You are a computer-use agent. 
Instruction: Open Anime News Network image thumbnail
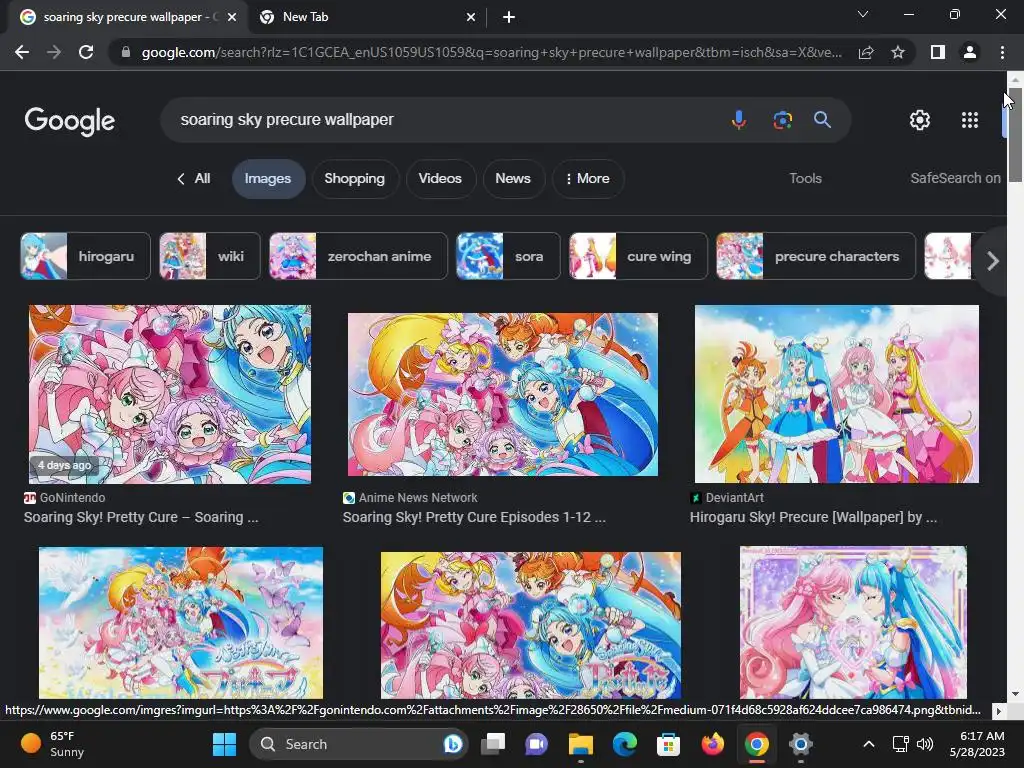tap(503, 394)
